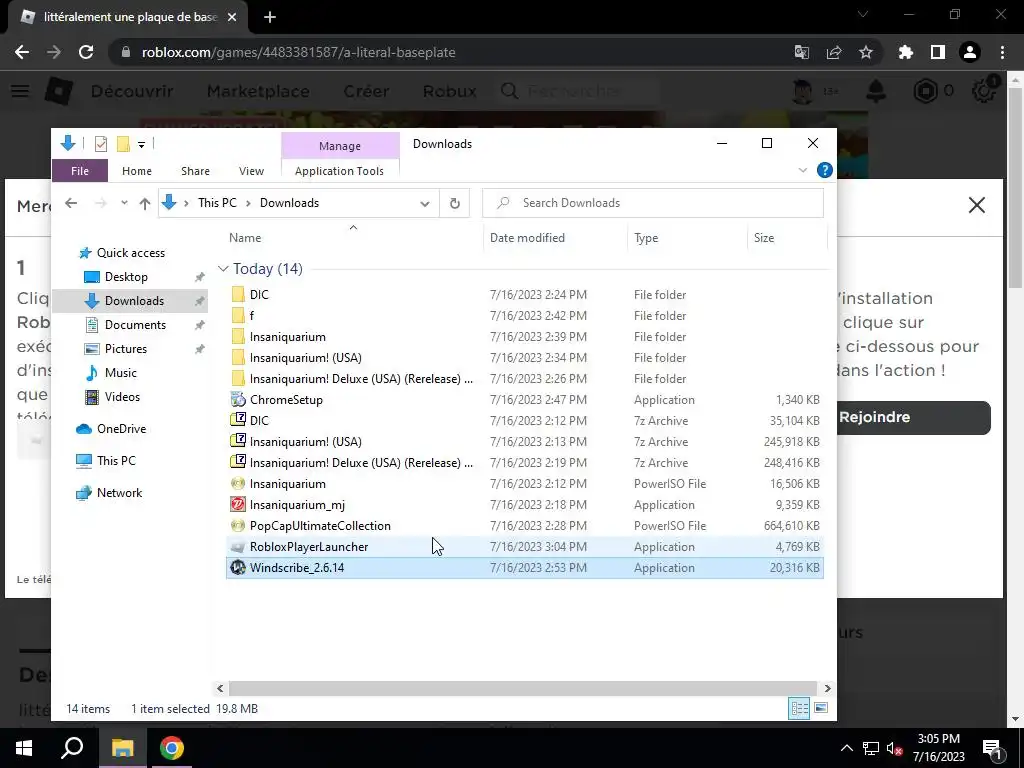Click the New Folder icon in Explorer title bar
This screenshot has height=768, width=1024.
123,144
